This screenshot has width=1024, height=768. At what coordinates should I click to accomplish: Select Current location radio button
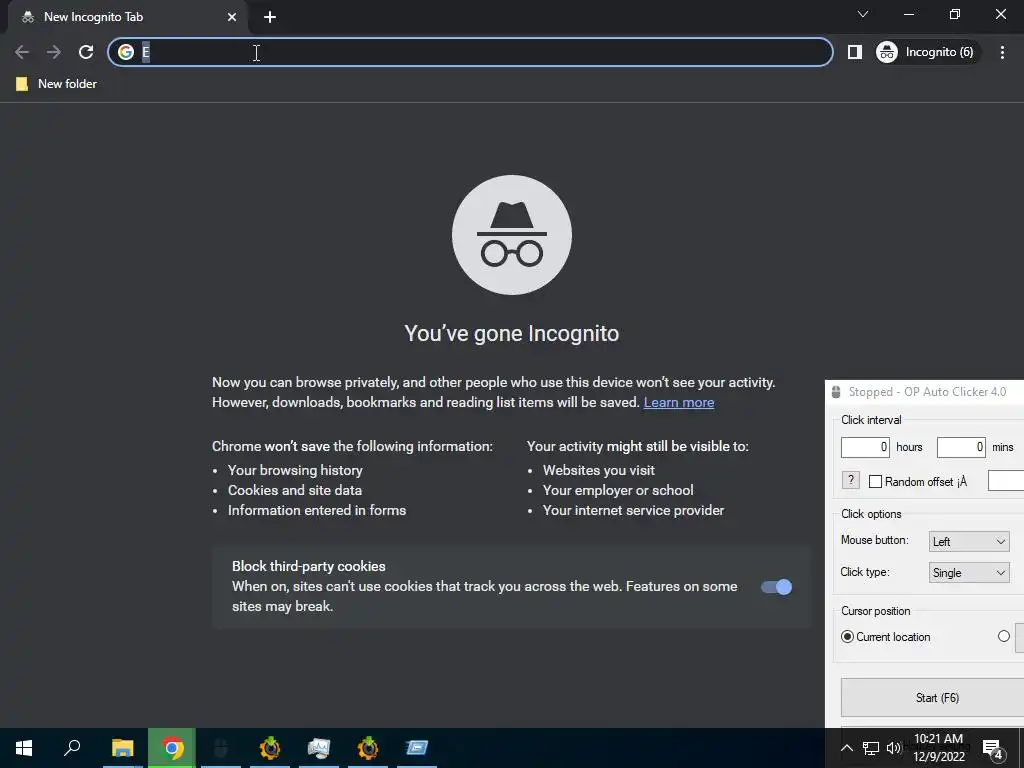tap(847, 637)
